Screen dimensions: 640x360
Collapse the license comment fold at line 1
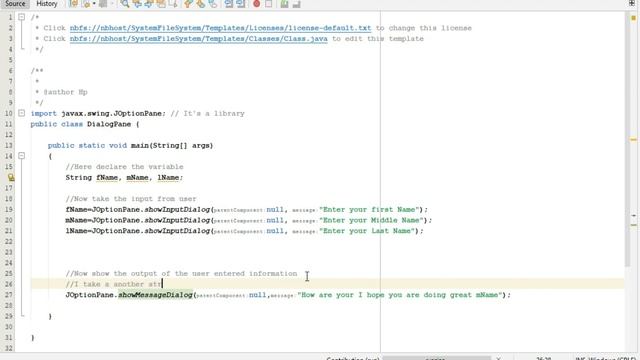(x=22, y=17)
